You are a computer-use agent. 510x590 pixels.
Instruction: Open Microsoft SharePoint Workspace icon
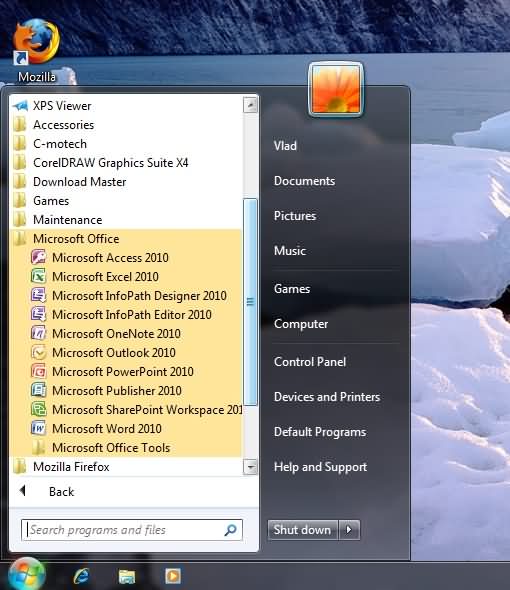tap(38, 409)
